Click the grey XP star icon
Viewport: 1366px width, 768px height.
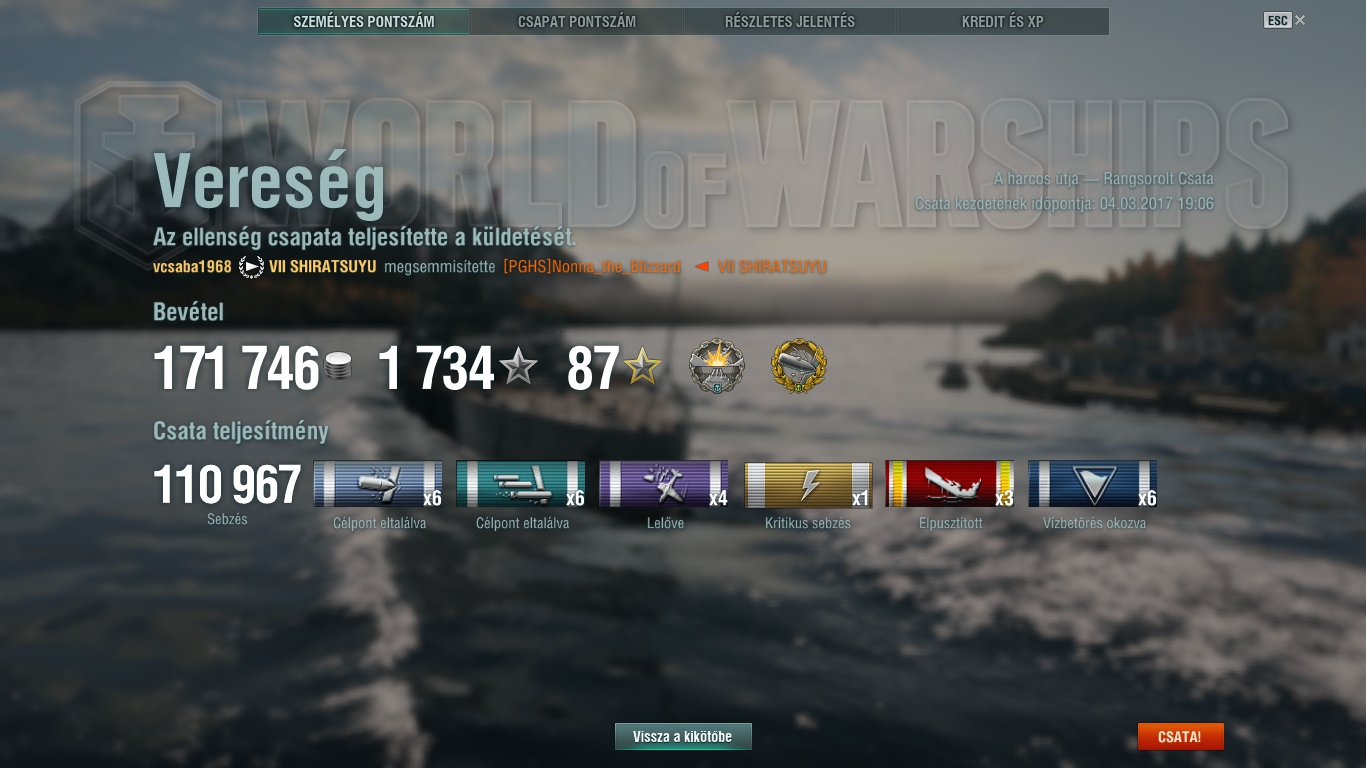pos(518,368)
